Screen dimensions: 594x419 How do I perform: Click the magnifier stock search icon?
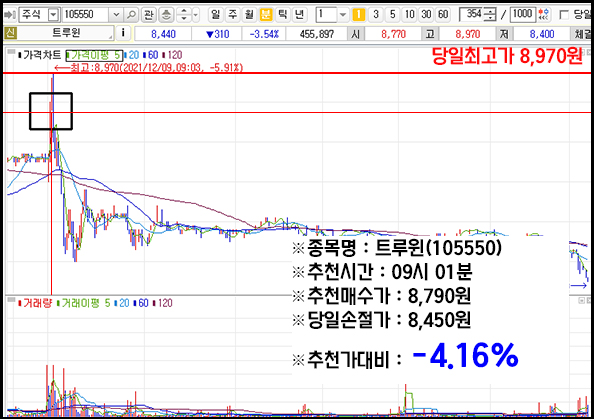coord(131,15)
